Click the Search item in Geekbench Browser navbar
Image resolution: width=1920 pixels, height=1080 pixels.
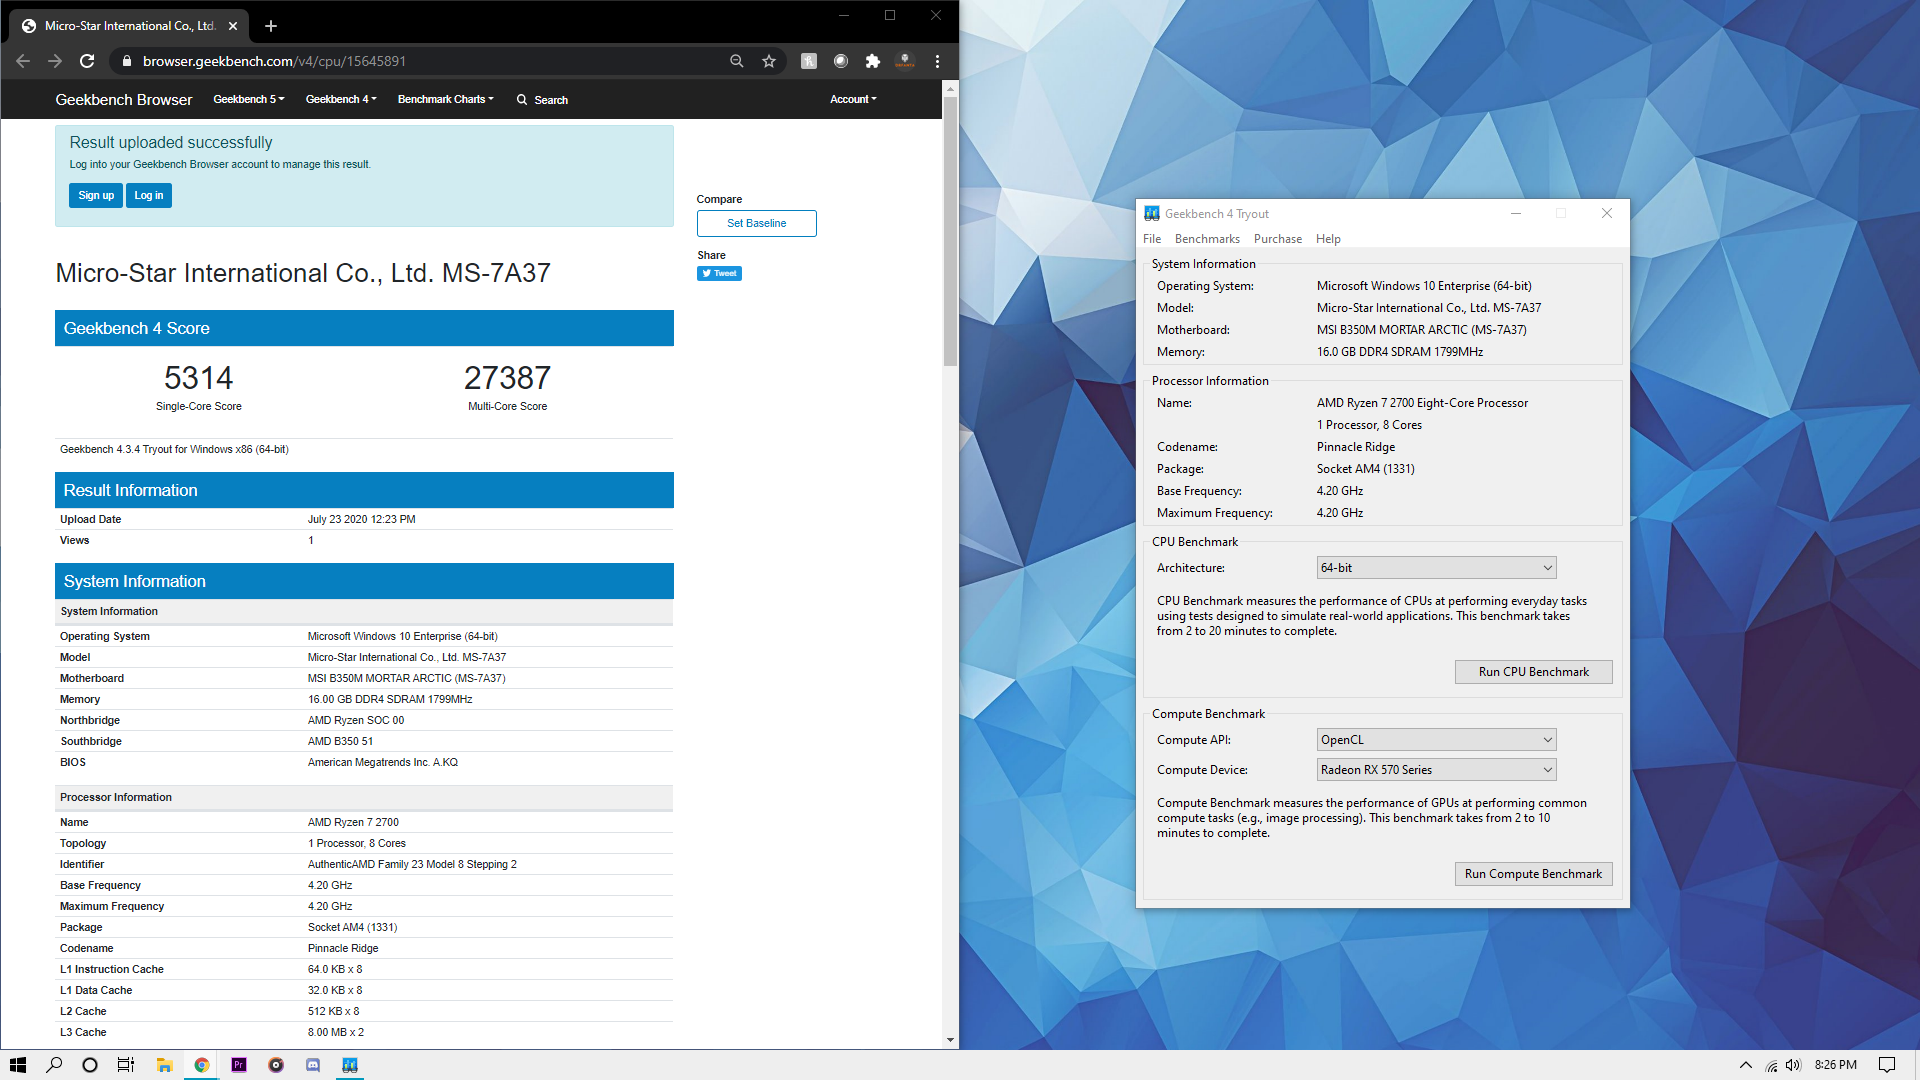click(x=542, y=100)
